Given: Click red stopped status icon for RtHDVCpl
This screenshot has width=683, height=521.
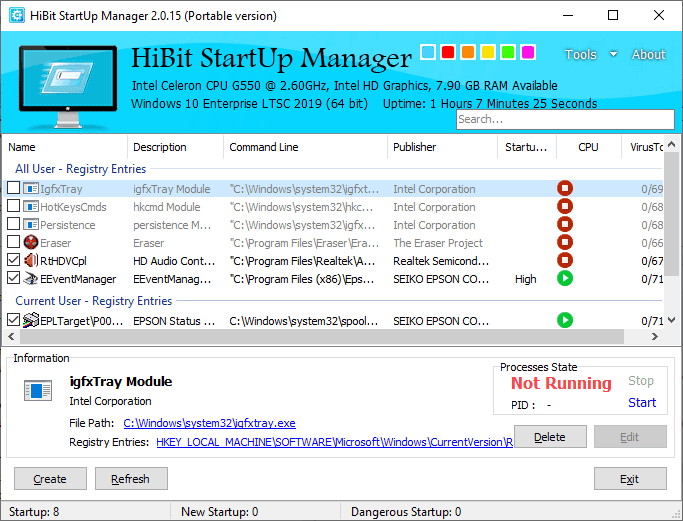Looking at the screenshot, I should click(565, 260).
